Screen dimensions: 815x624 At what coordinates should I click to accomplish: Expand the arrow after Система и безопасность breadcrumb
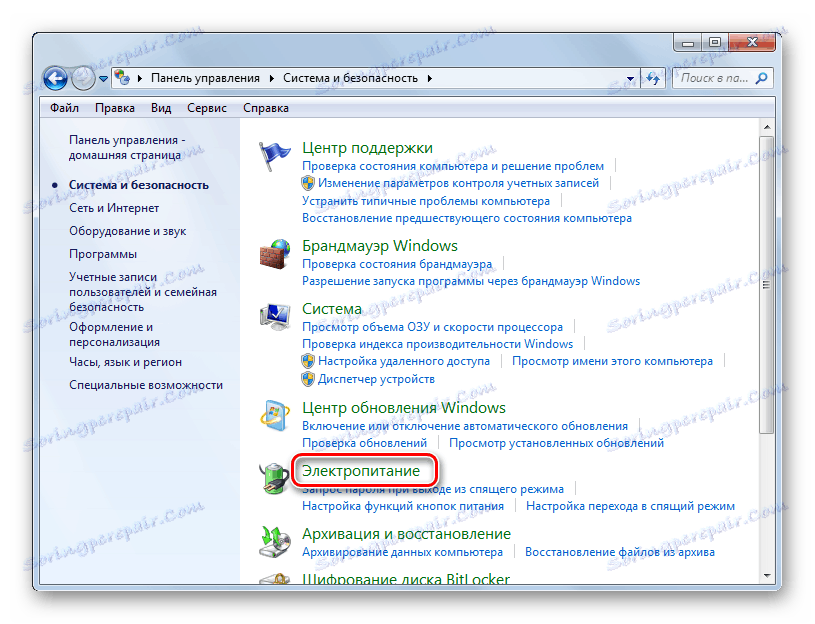430,78
